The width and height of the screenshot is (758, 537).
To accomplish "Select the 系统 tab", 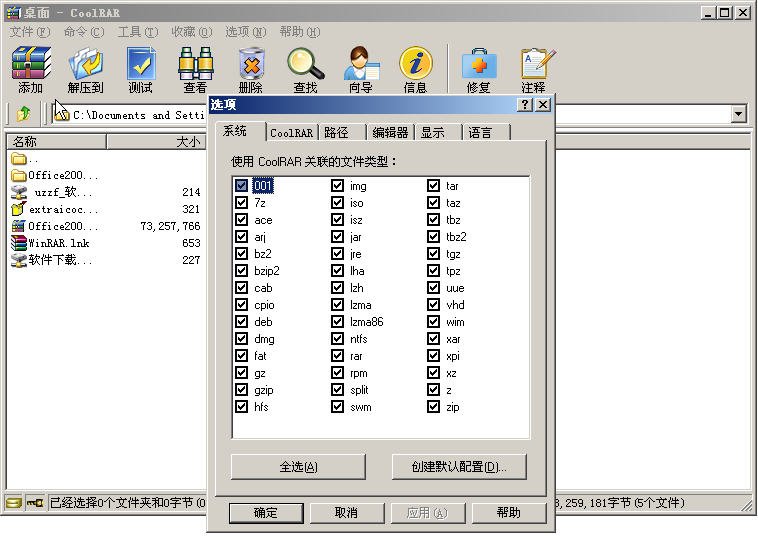I will click(x=240, y=131).
